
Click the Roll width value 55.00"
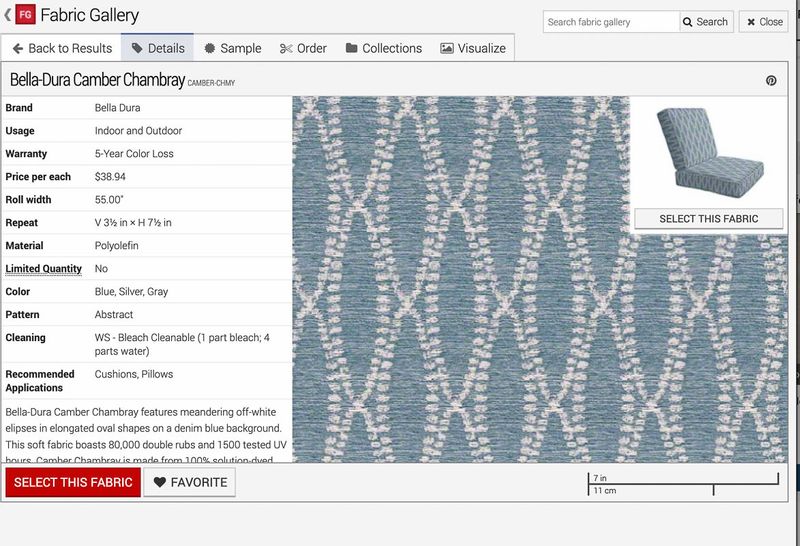109,200
